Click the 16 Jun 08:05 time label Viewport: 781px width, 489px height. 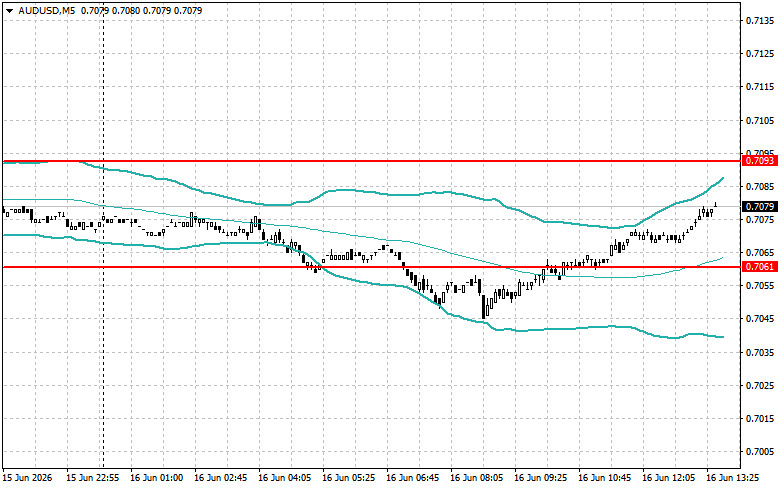click(476, 478)
